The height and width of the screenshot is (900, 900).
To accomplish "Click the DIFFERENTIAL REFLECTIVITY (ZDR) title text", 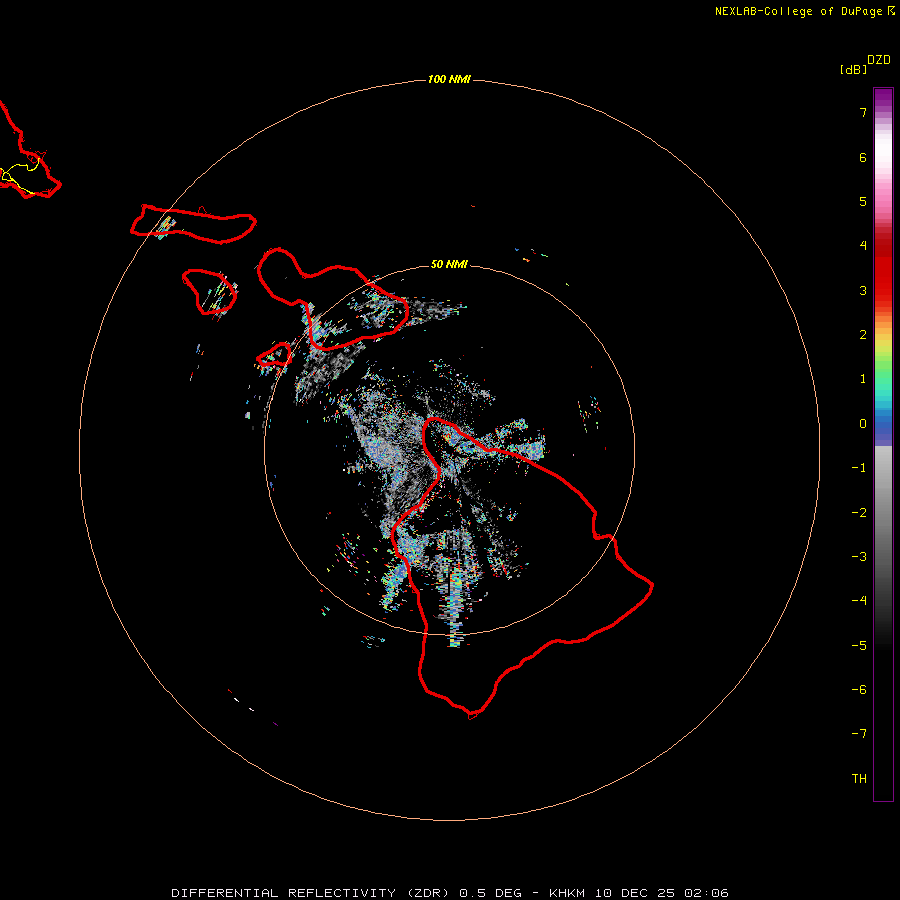I will click(311, 893).
